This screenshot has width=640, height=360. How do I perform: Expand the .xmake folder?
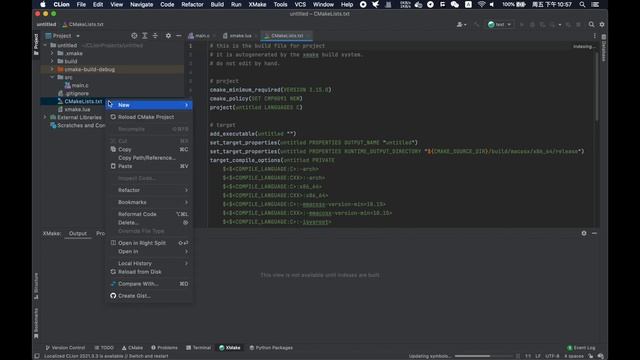(52, 53)
